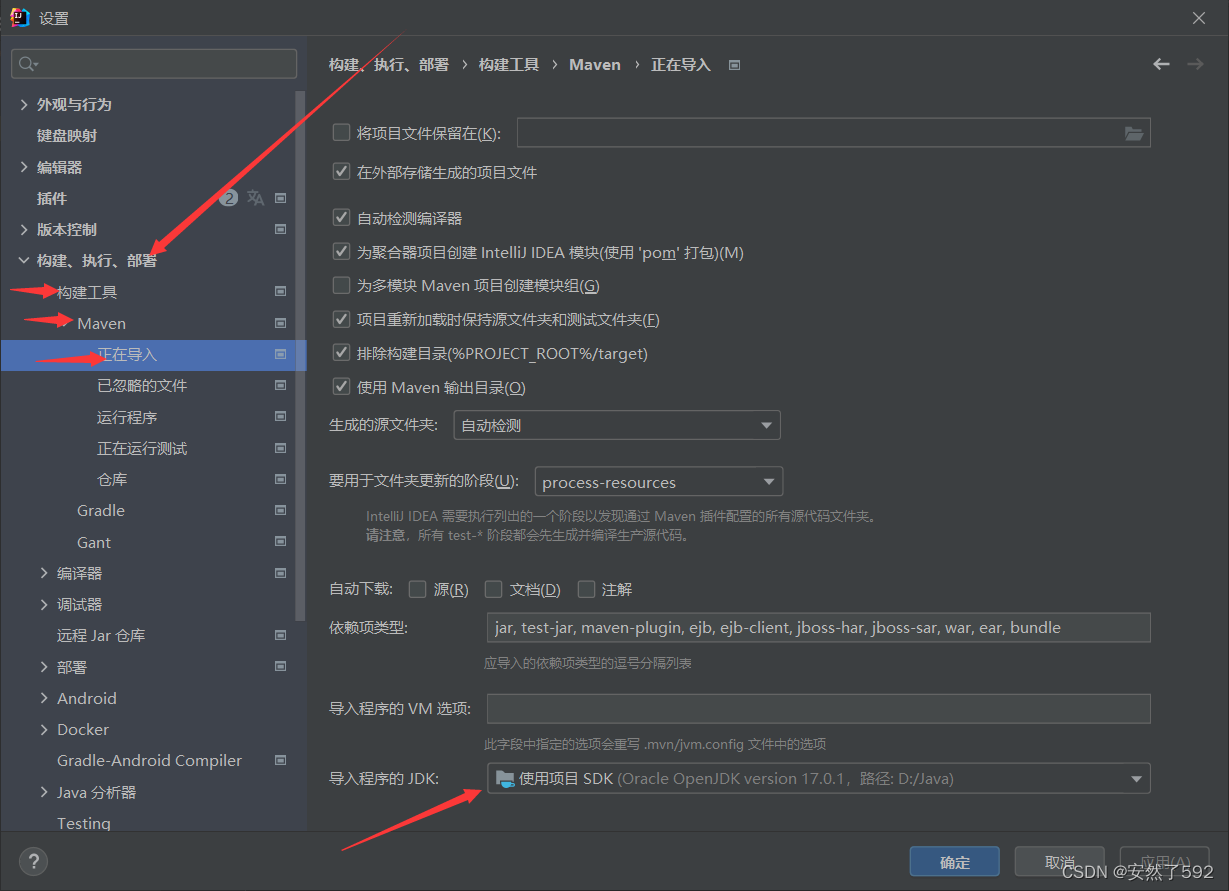Click the search magnifier icon in settings search
This screenshot has height=891, width=1229.
coord(28,64)
